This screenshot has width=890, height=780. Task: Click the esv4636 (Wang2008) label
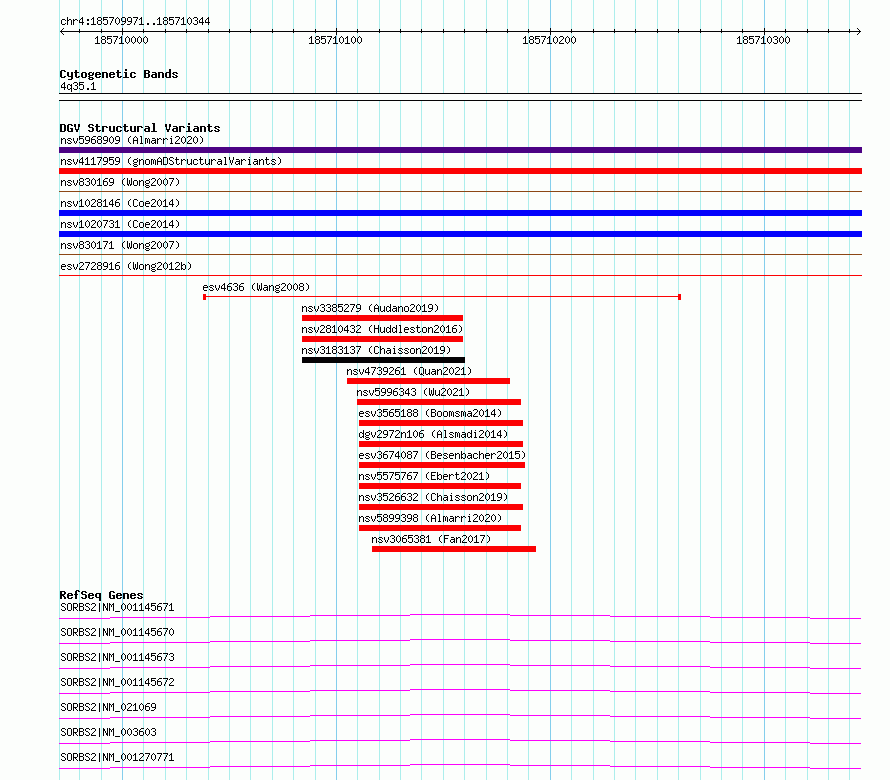256,287
